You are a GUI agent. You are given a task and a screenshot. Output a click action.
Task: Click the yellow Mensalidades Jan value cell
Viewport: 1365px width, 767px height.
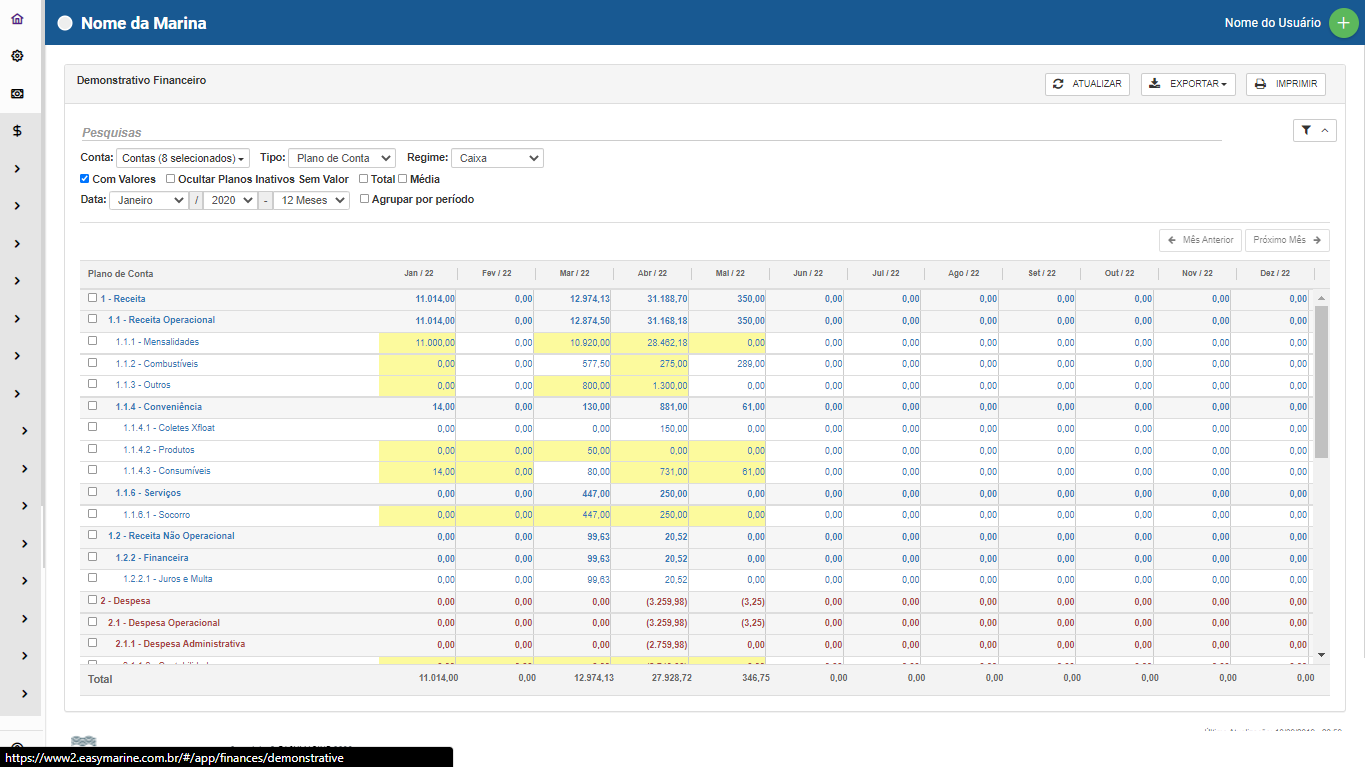418,343
